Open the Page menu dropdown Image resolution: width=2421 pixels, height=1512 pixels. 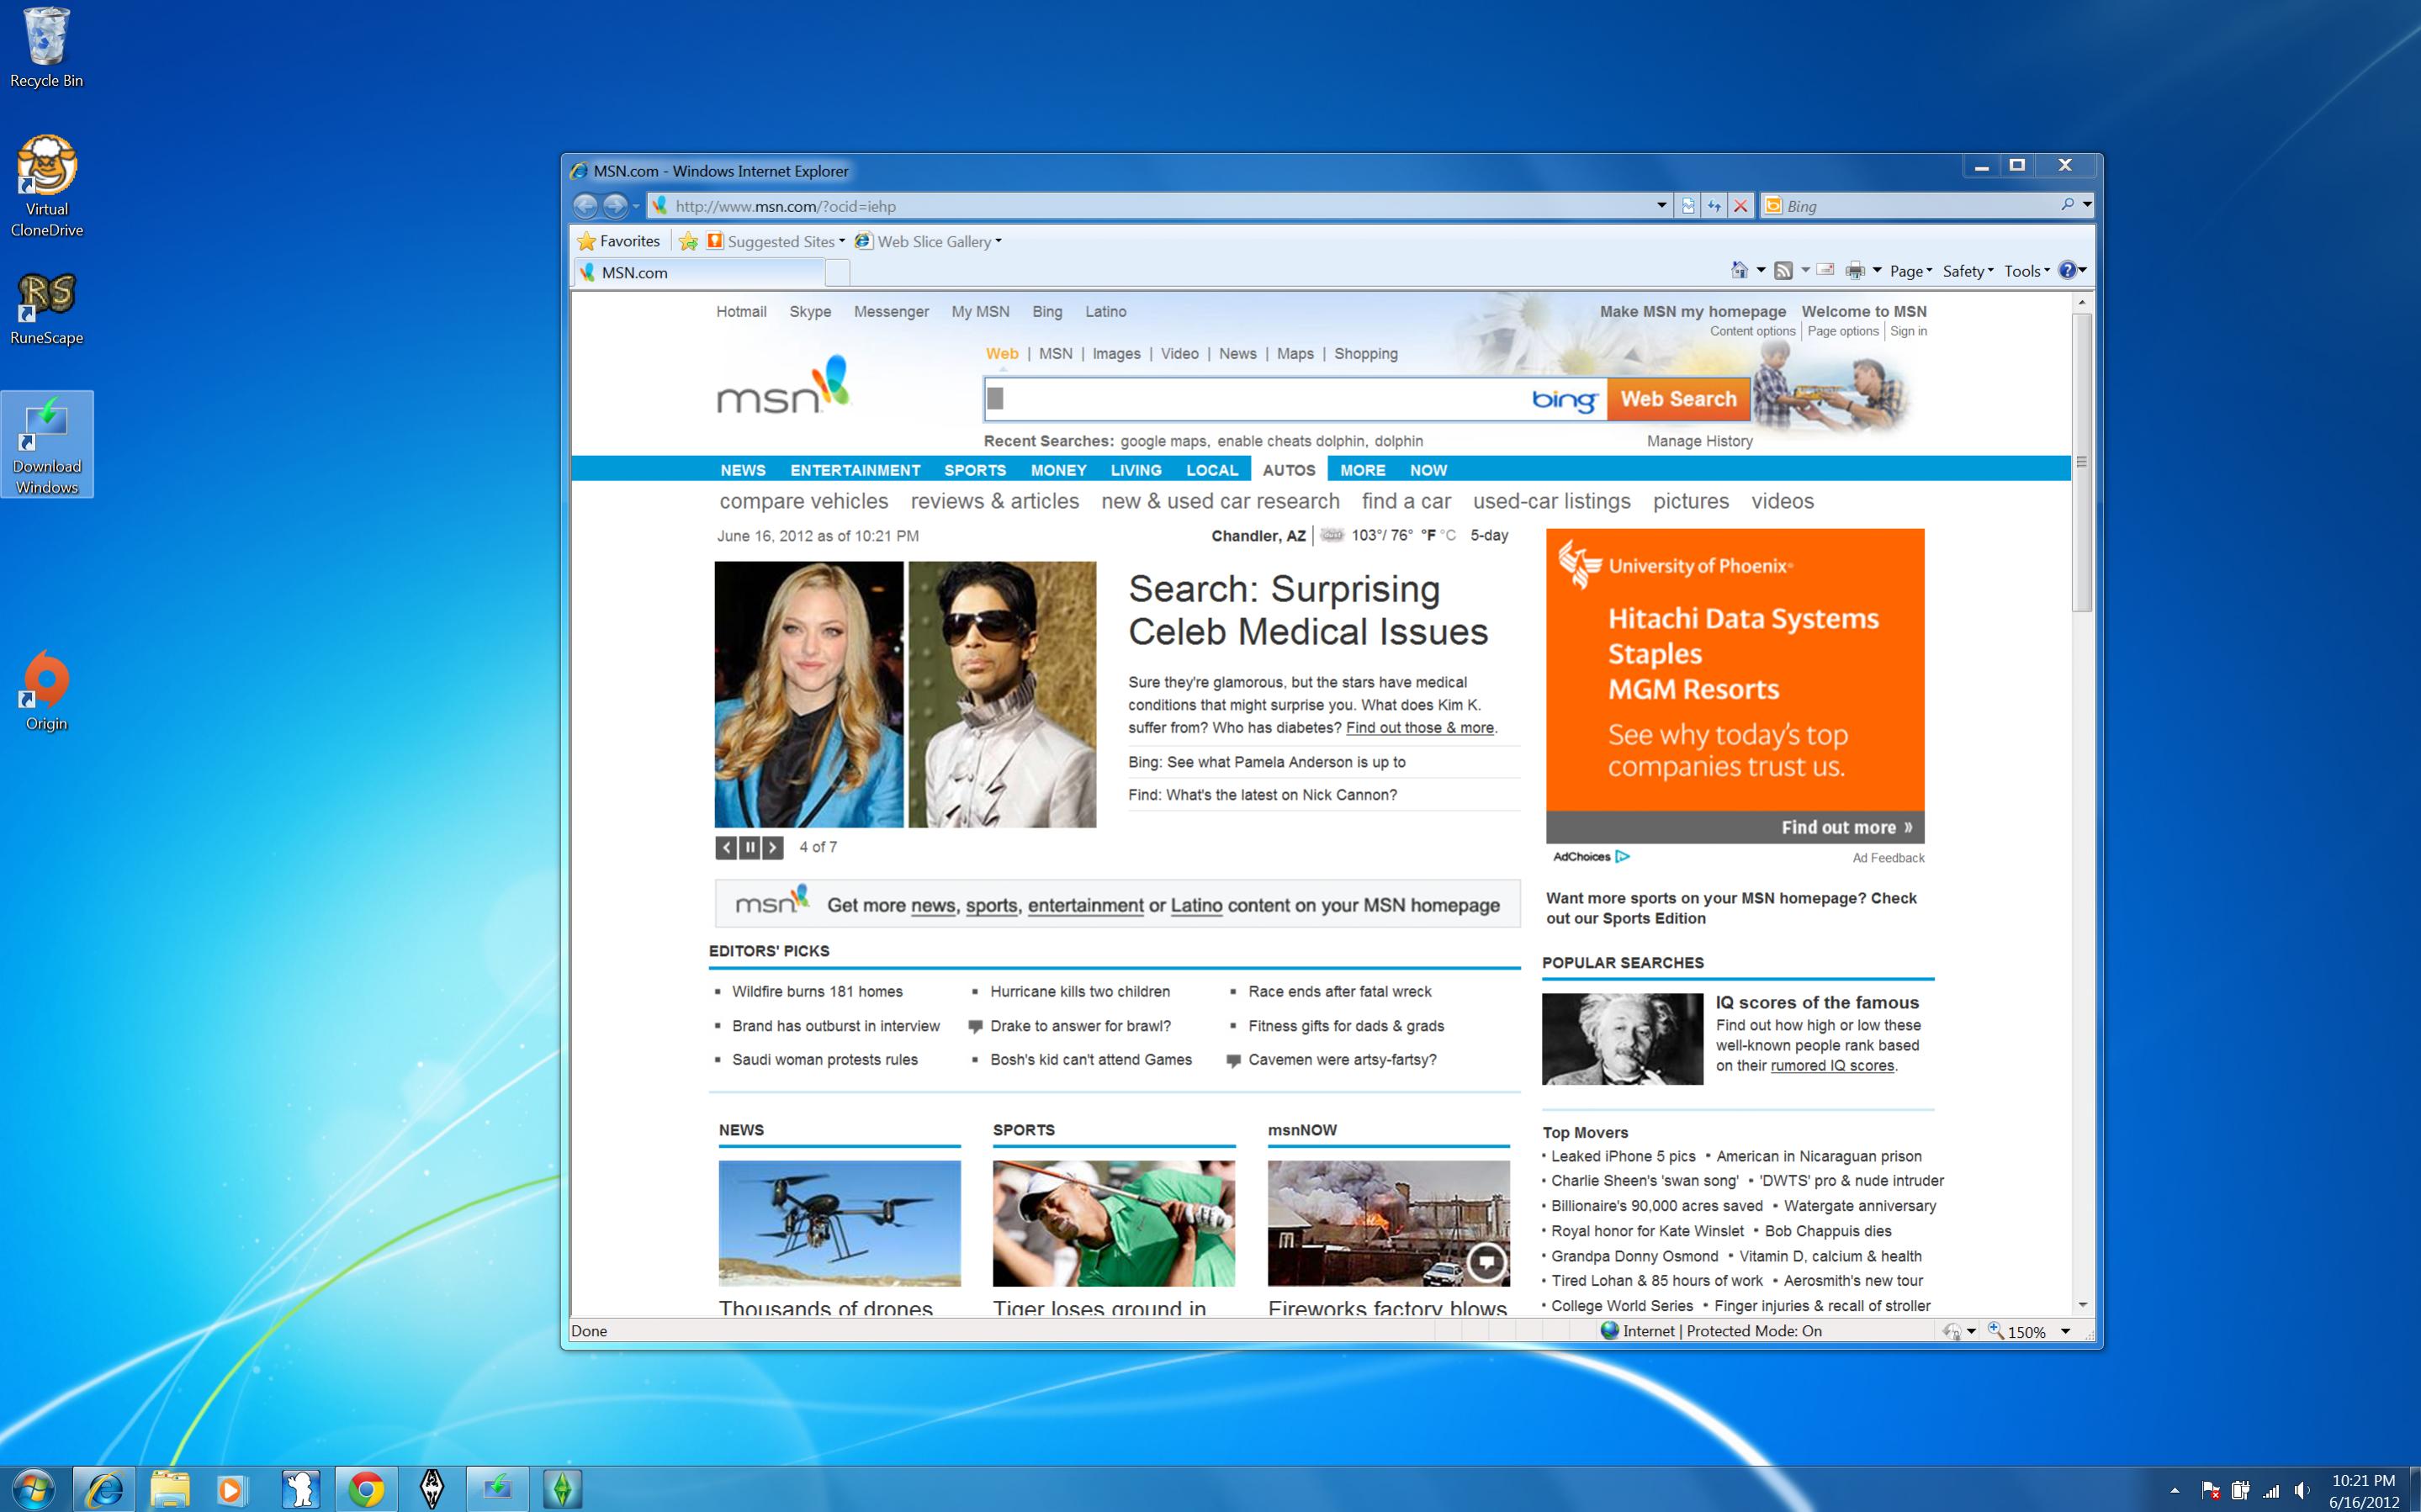click(1910, 271)
